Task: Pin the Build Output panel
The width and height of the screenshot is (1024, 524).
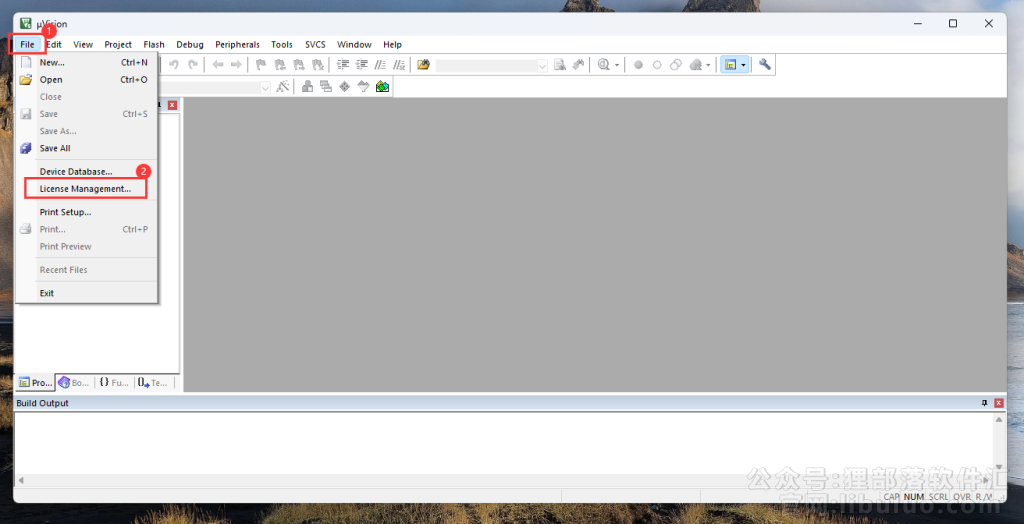Action: click(984, 403)
